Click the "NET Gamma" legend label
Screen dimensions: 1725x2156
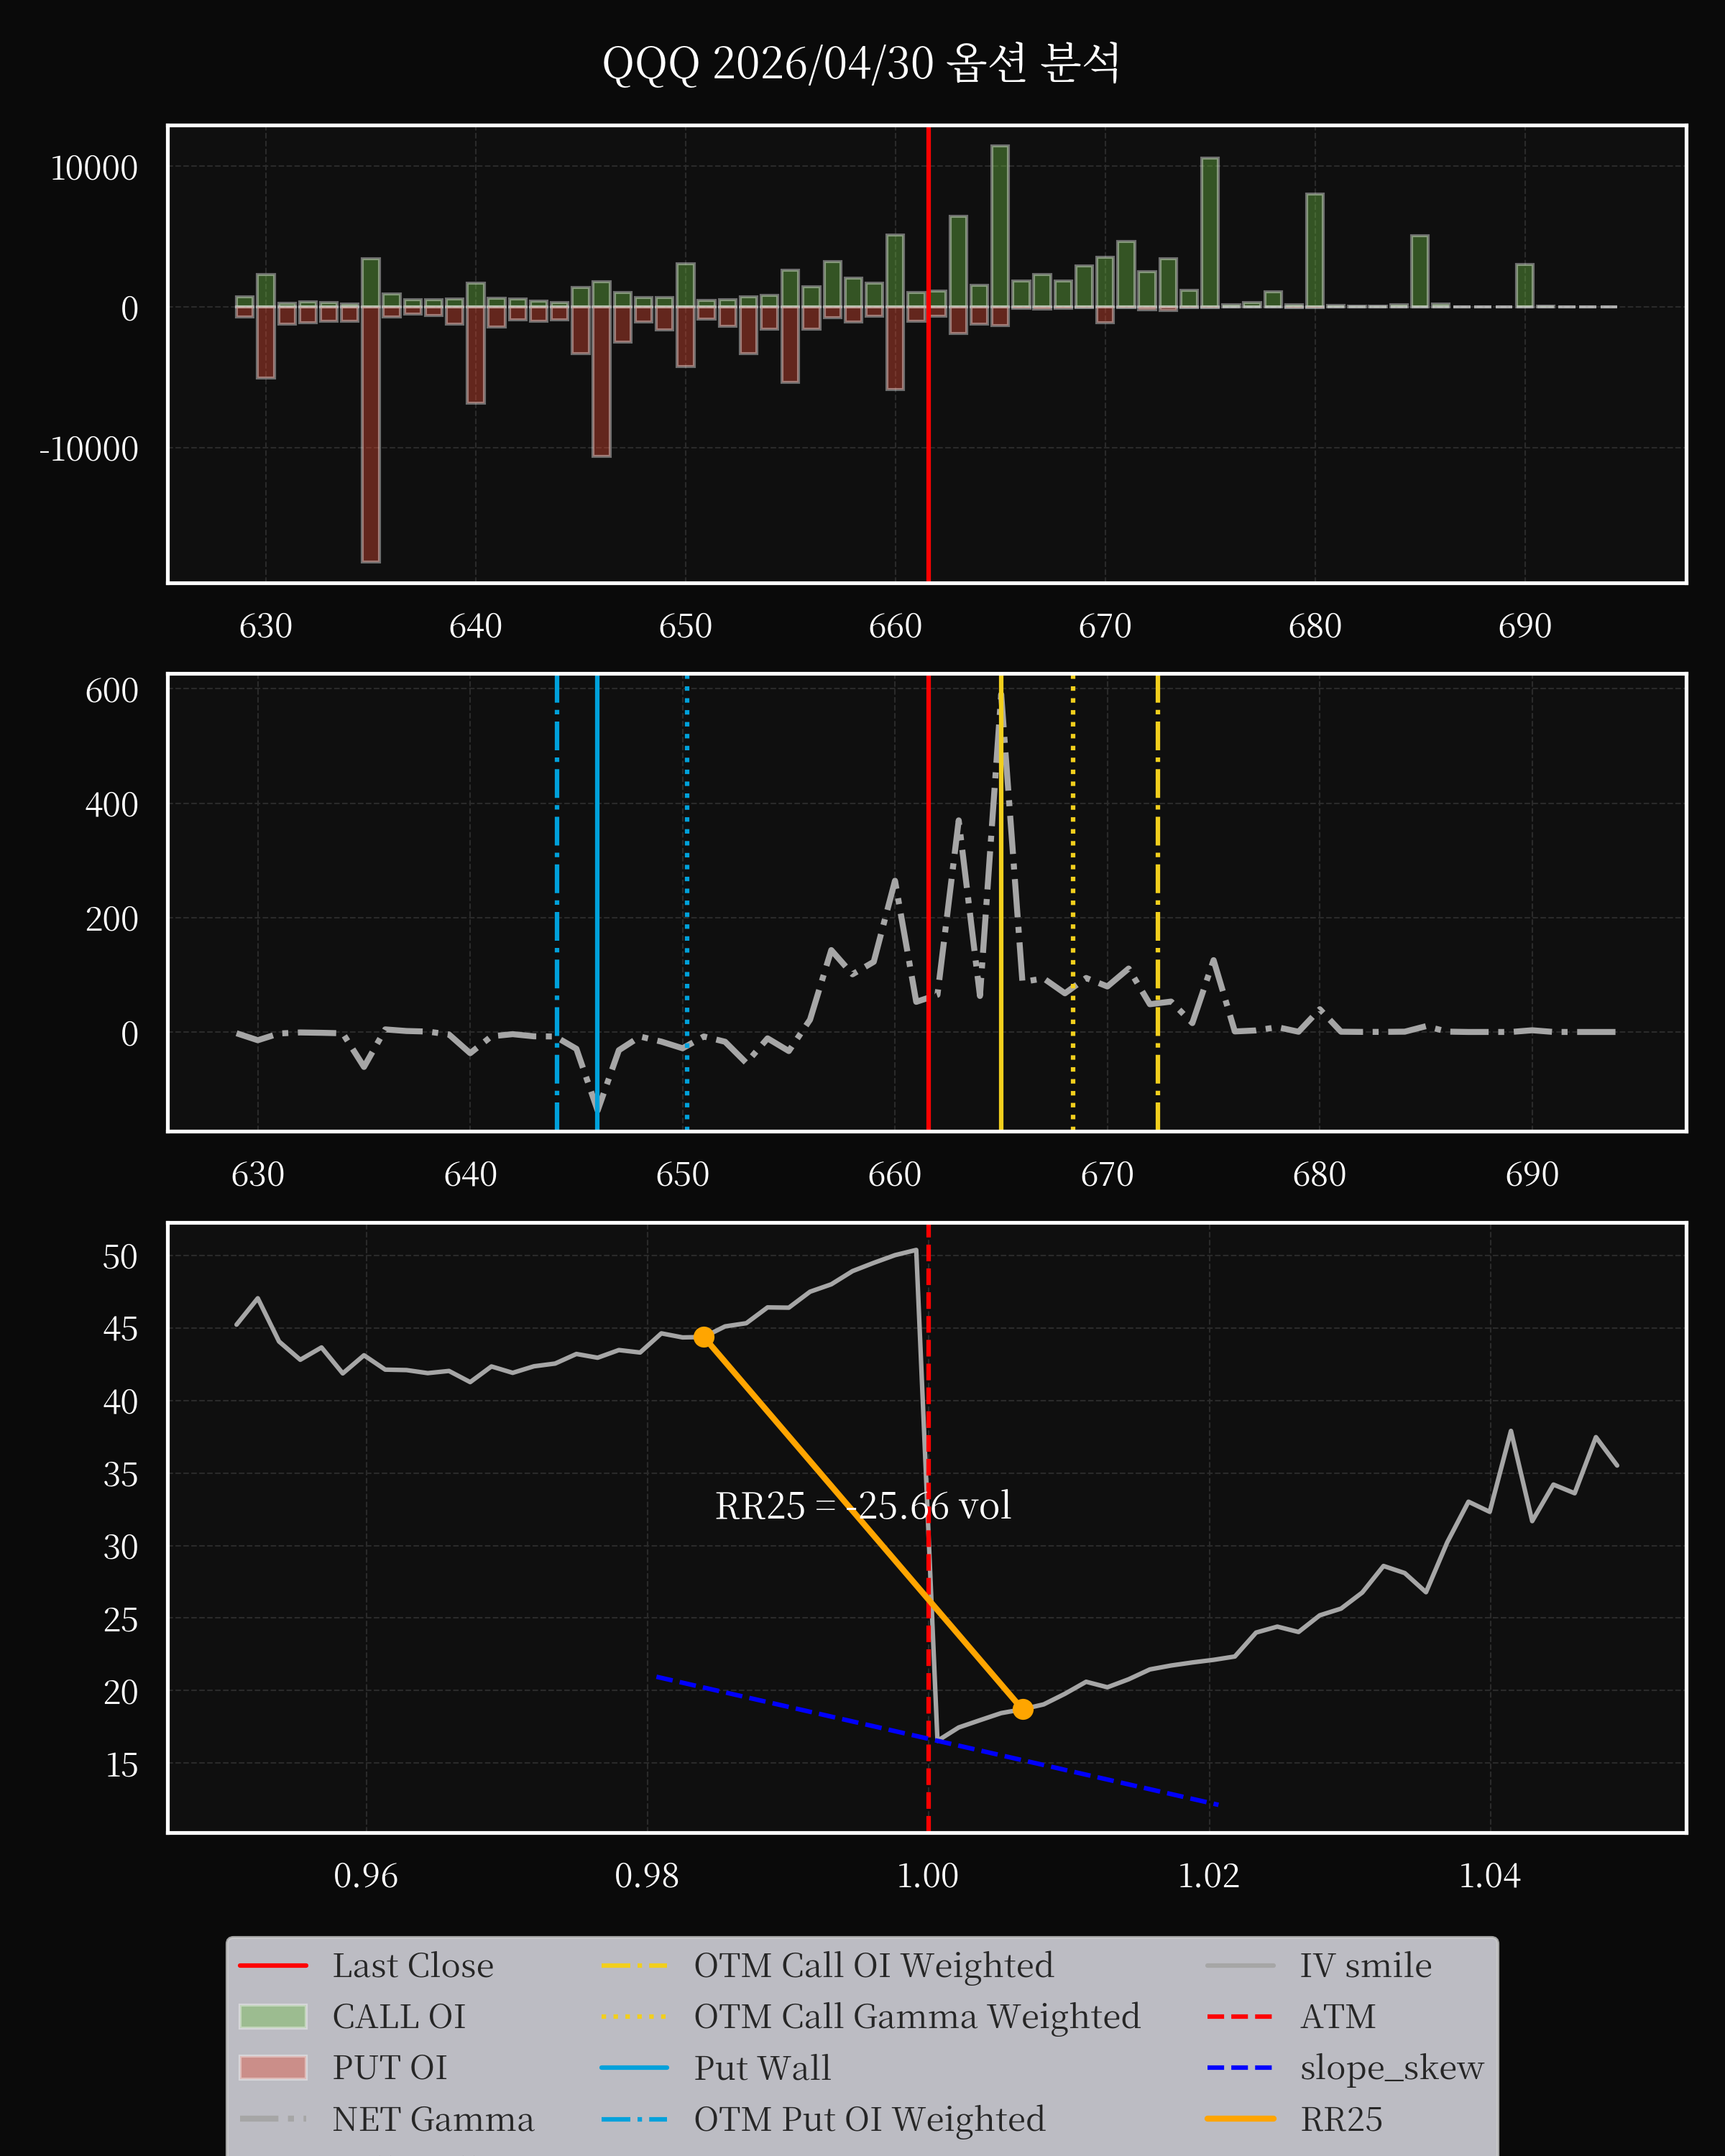tap(433, 2119)
